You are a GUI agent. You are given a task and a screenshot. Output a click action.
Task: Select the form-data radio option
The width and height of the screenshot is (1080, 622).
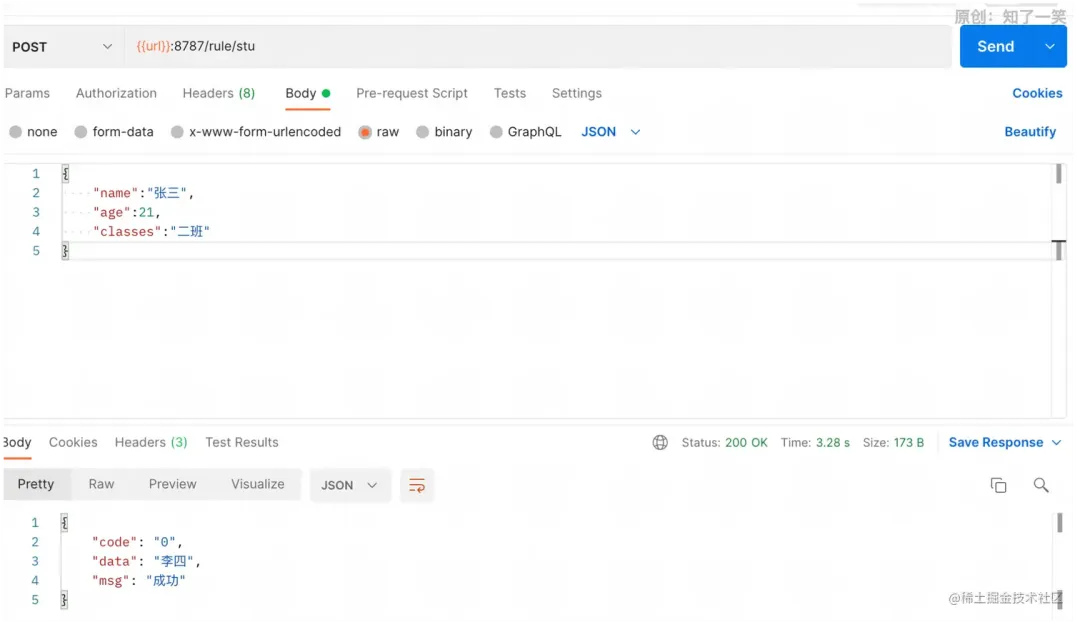81,132
